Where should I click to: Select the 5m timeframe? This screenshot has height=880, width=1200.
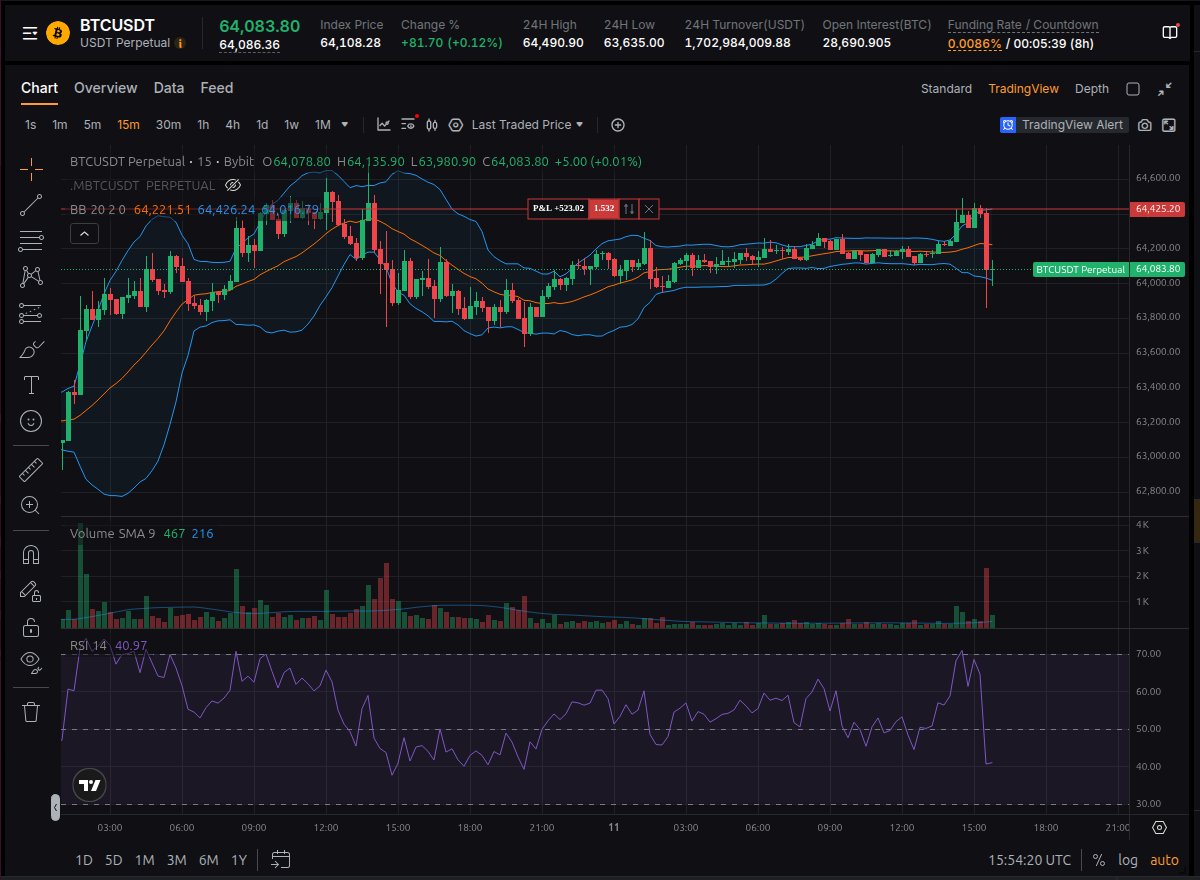click(92, 125)
